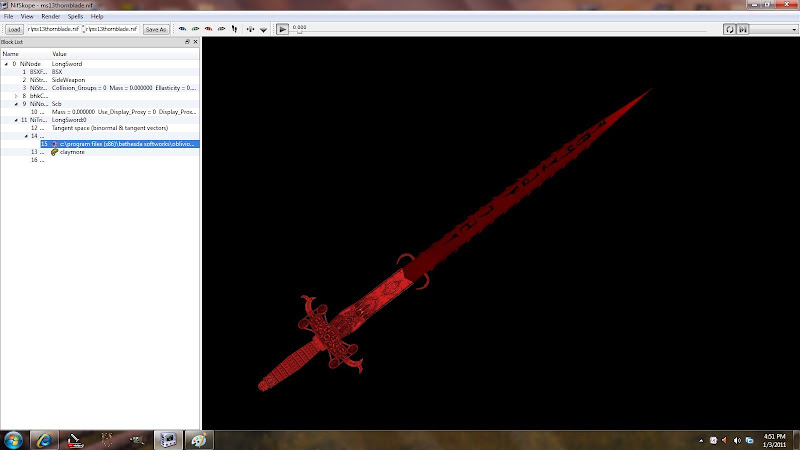The width and height of the screenshot is (800, 450).
Task: Switch to the green eye Front view icon
Action: tap(195, 29)
